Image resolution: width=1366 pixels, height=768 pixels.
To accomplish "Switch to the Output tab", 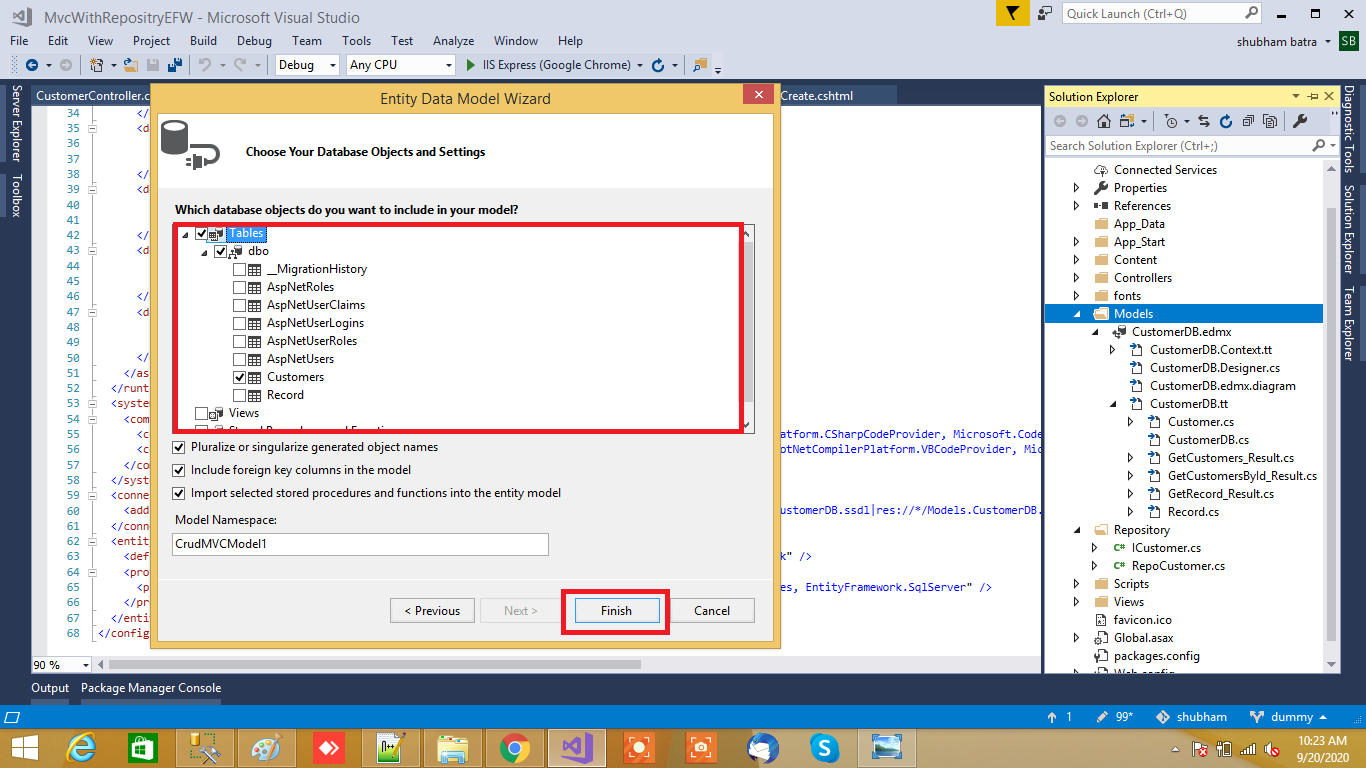I will coord(50,688).
